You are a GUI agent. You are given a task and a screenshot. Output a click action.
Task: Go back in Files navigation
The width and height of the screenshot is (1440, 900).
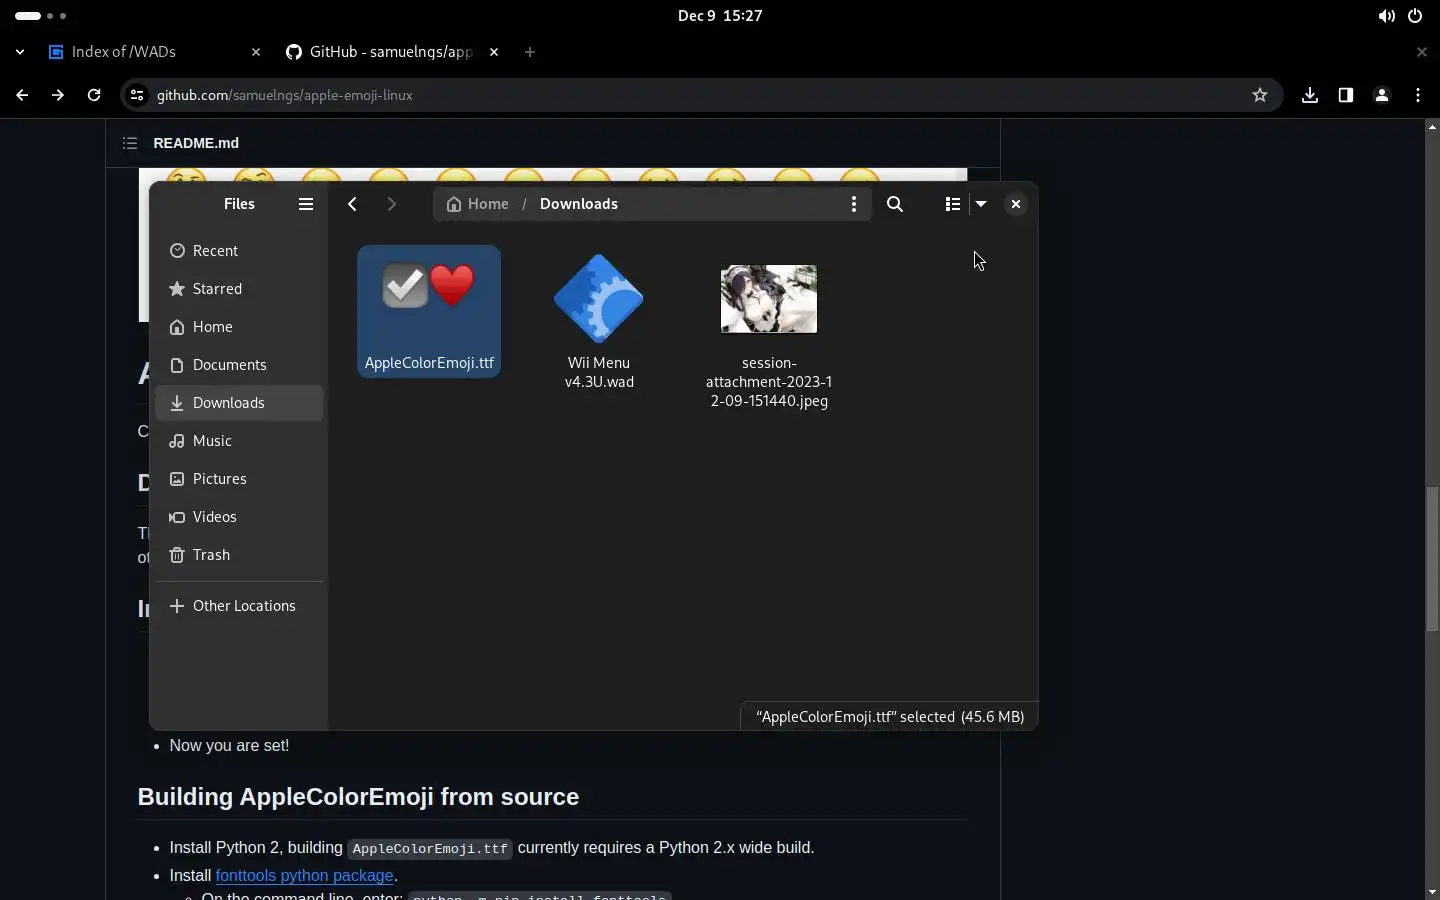point(352,204)
